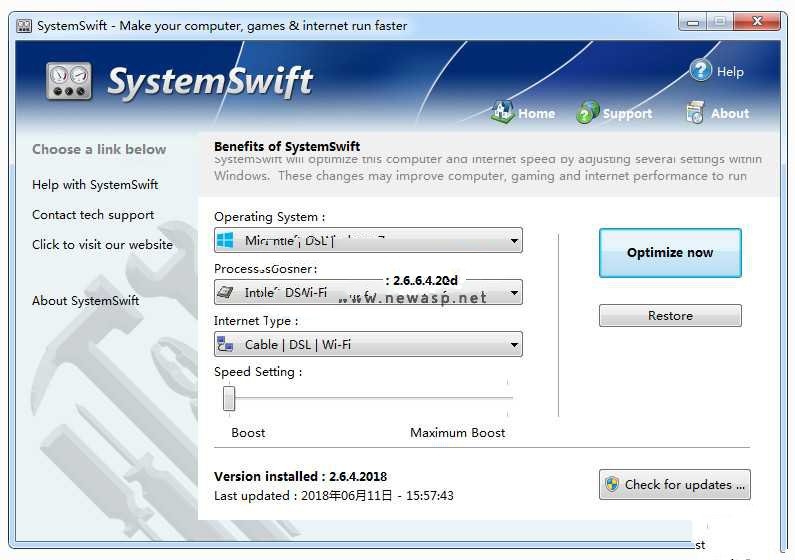Click the Optimize now button
The width and height of the screenshot is (795, 560).
(x=670, y=253)
